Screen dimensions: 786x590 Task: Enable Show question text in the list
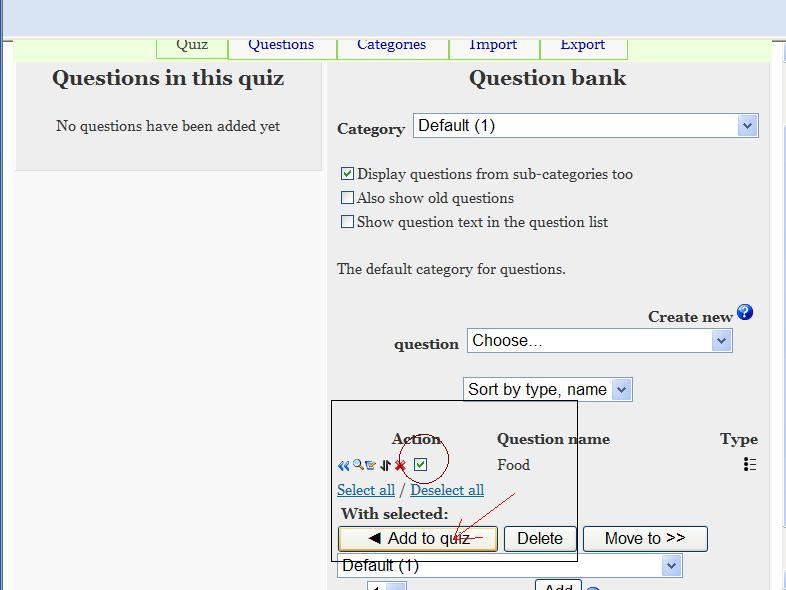pyautogui.click(x=348, y=222)
